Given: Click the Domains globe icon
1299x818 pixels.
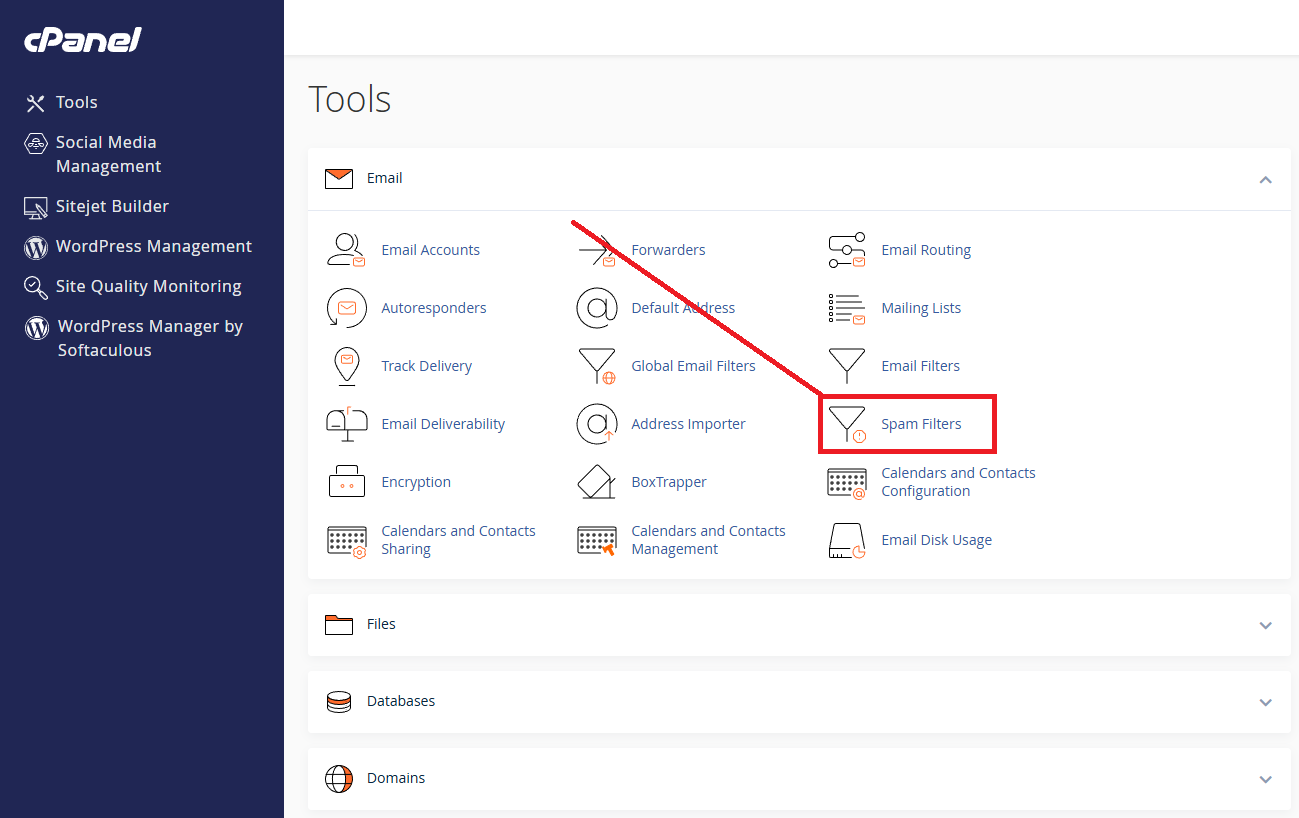Looking at the screenshot, I should 339,779.
